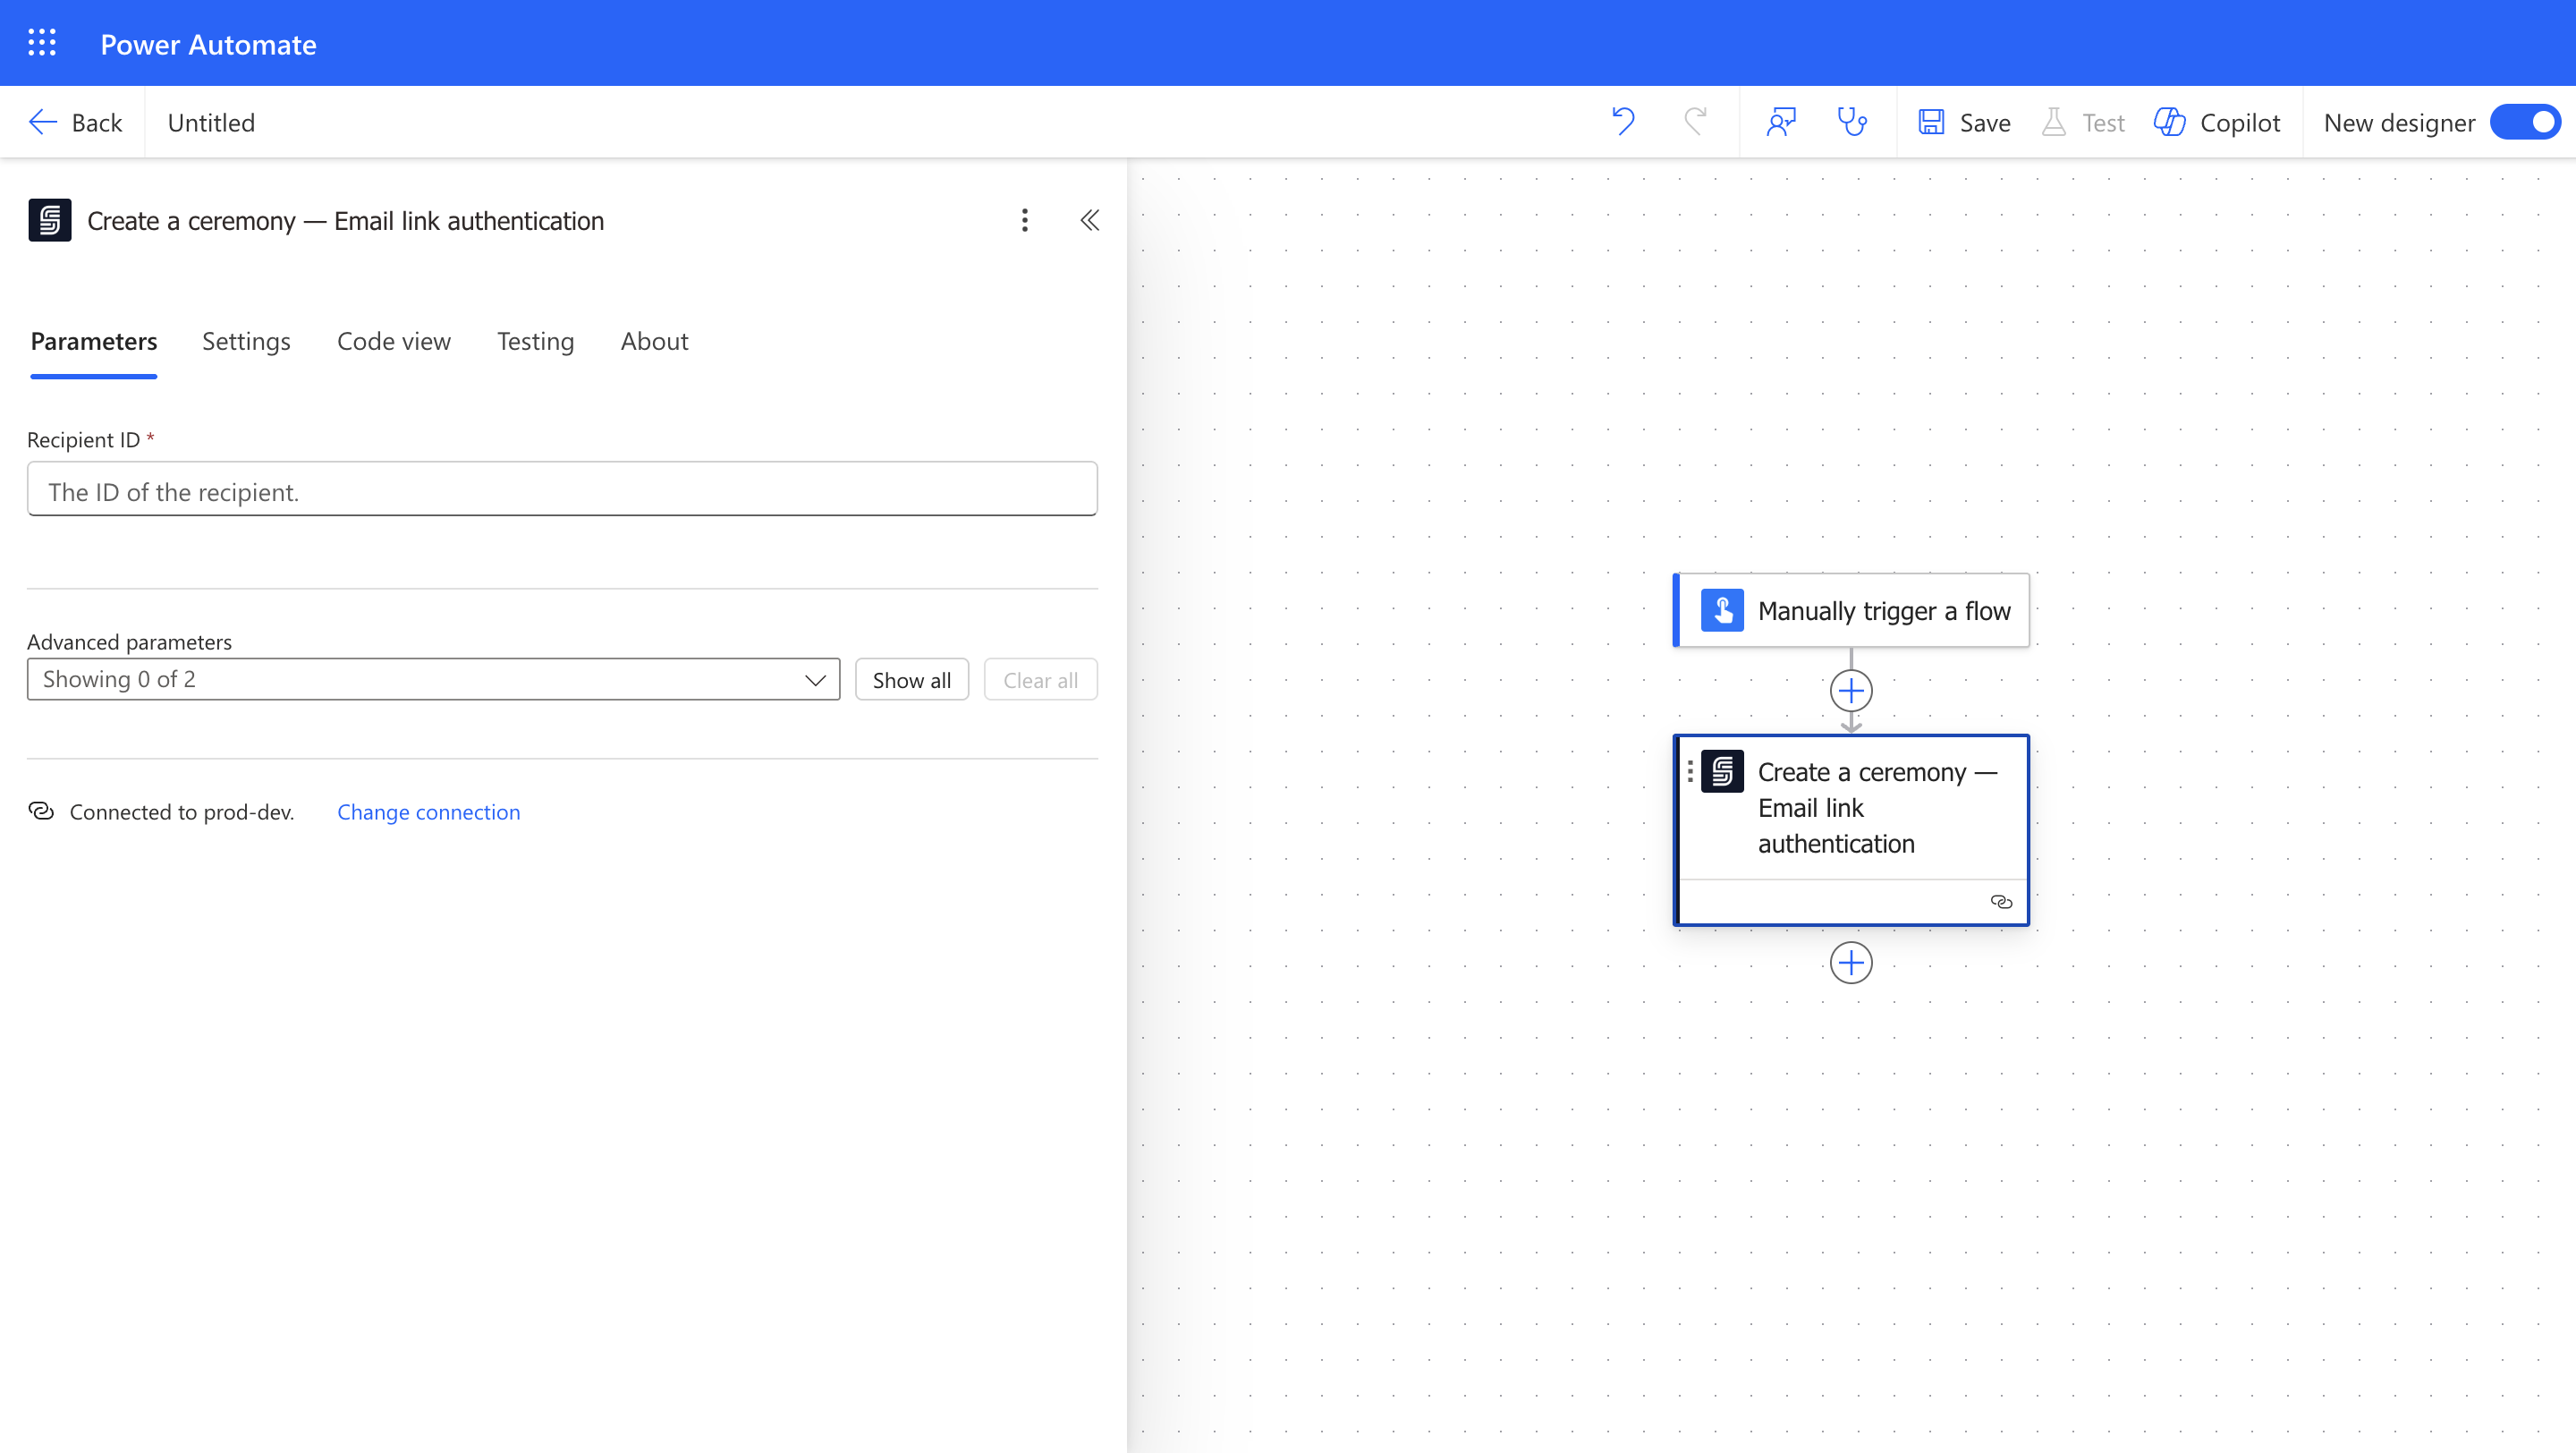The image size is (2576, 1453).
Task: Open the app launcher waffle icon
Action: [x=42, y=43]
